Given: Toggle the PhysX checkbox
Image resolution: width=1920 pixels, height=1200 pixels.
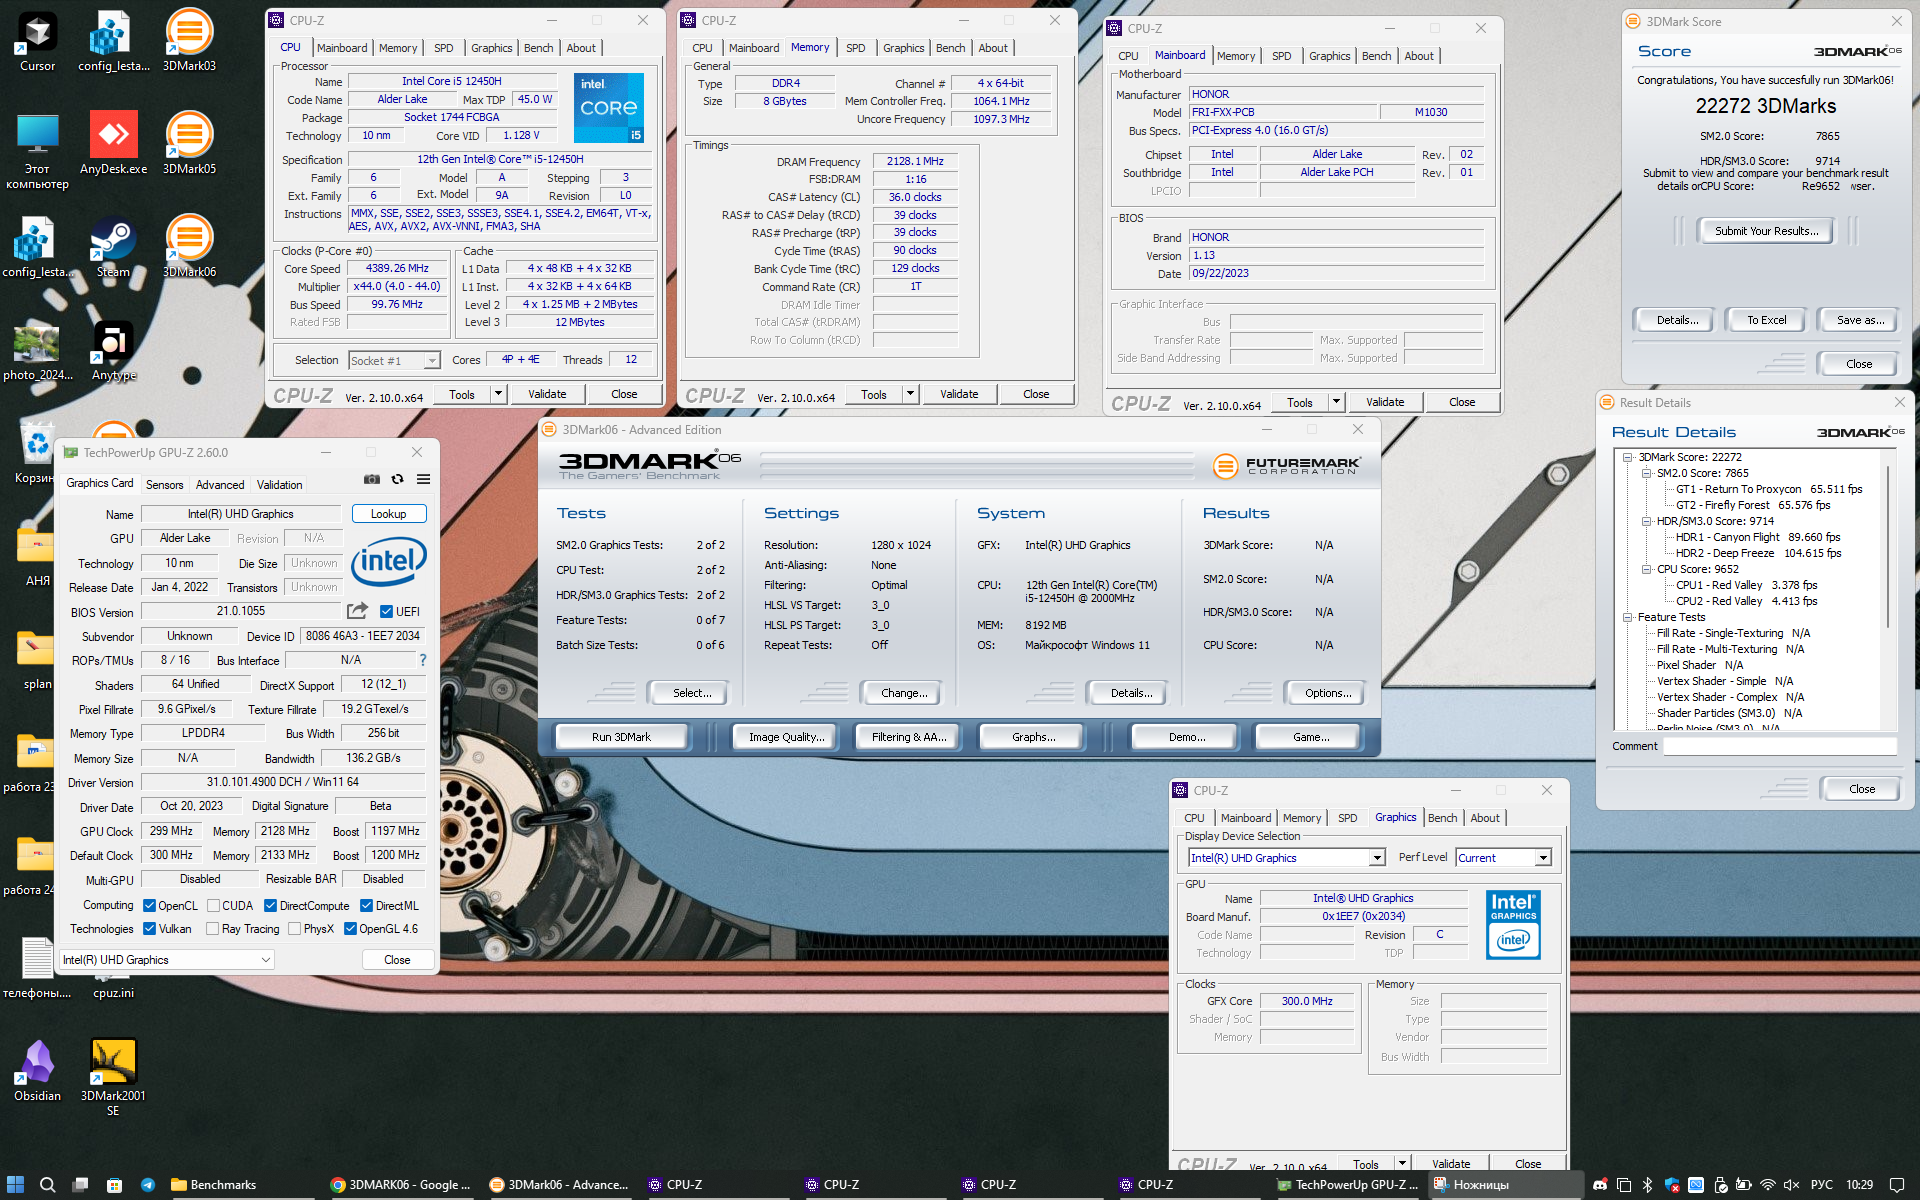Looking at the screenshot, I should pos(294,928).
